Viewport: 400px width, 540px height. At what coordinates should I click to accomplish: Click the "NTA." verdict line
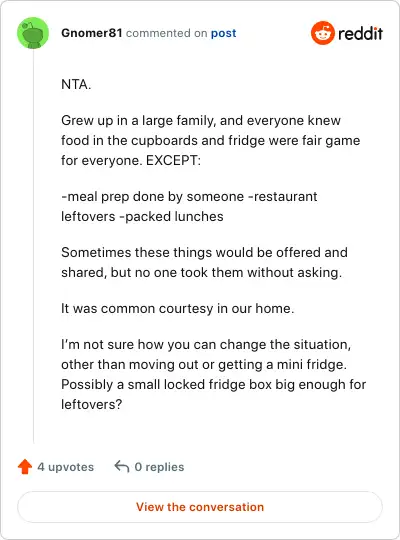pyautogui.click(x=76, y=84)
